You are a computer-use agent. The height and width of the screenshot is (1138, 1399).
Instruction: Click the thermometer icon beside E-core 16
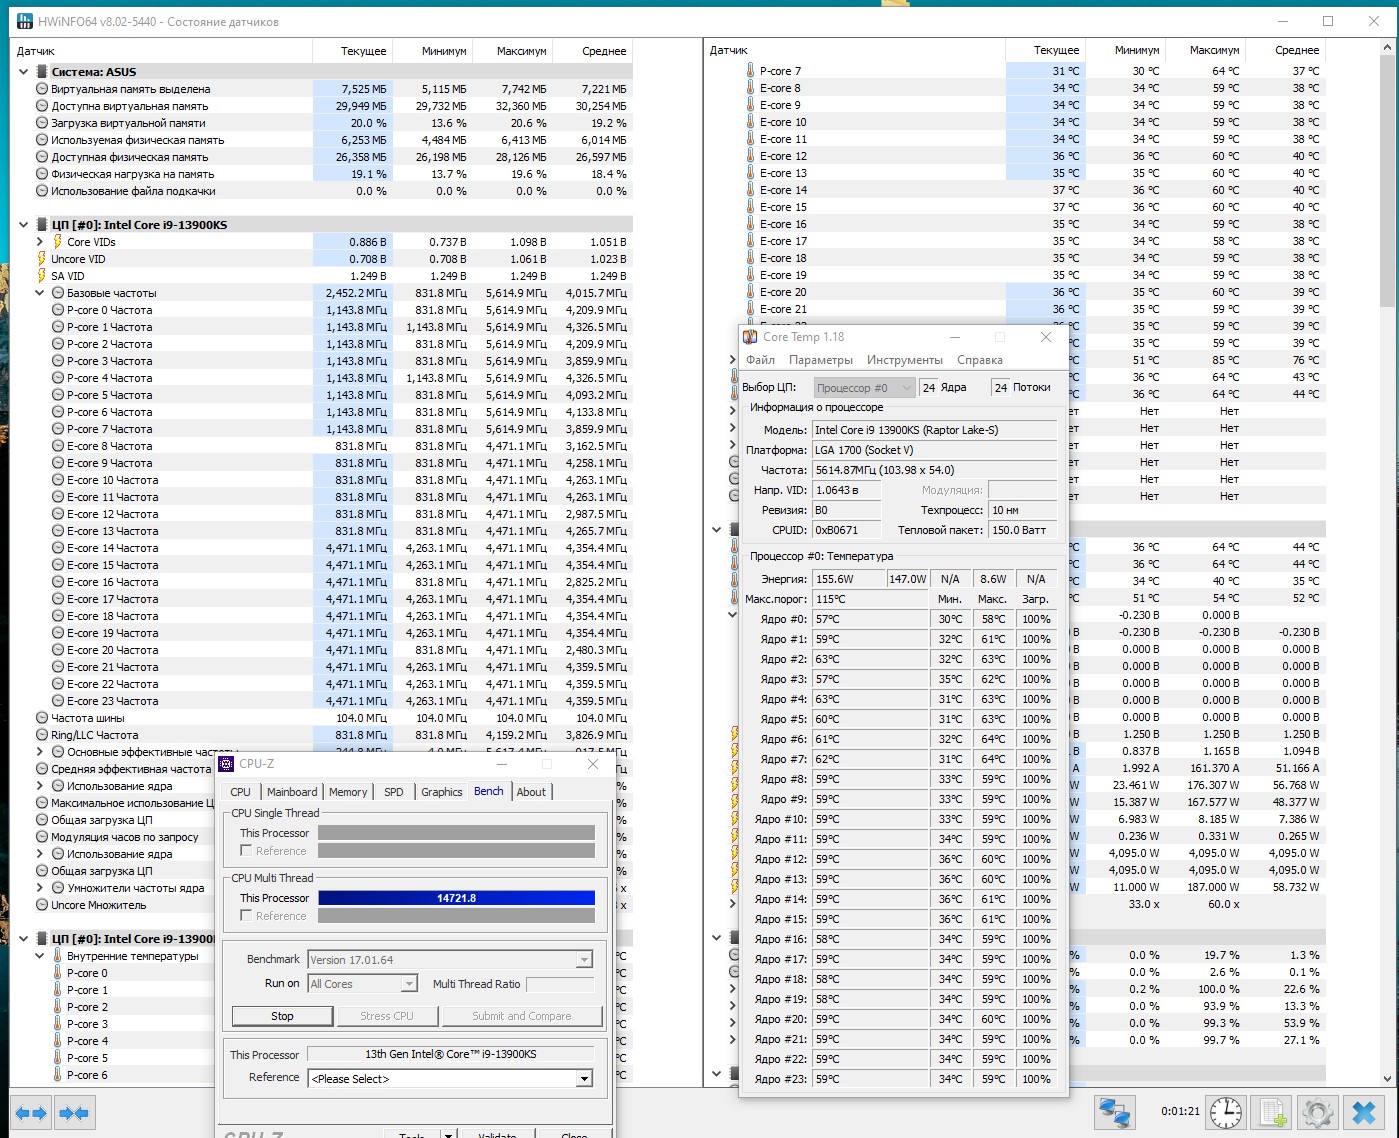(x=750, y=224)
